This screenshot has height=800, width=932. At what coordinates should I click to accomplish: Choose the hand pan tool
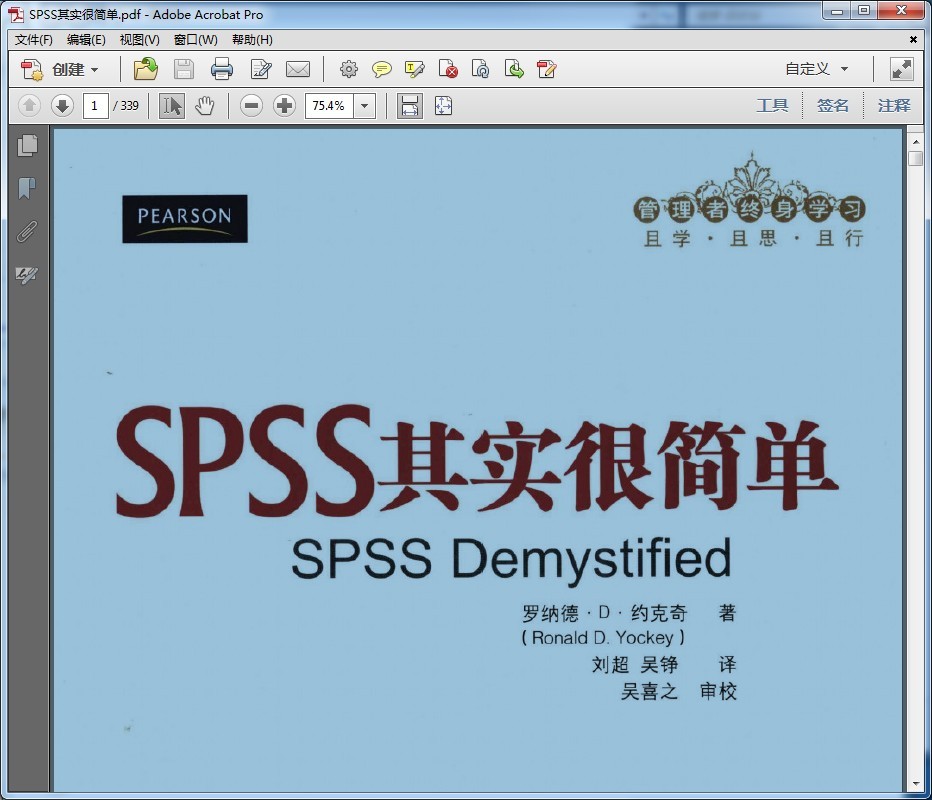pos(204,106)
